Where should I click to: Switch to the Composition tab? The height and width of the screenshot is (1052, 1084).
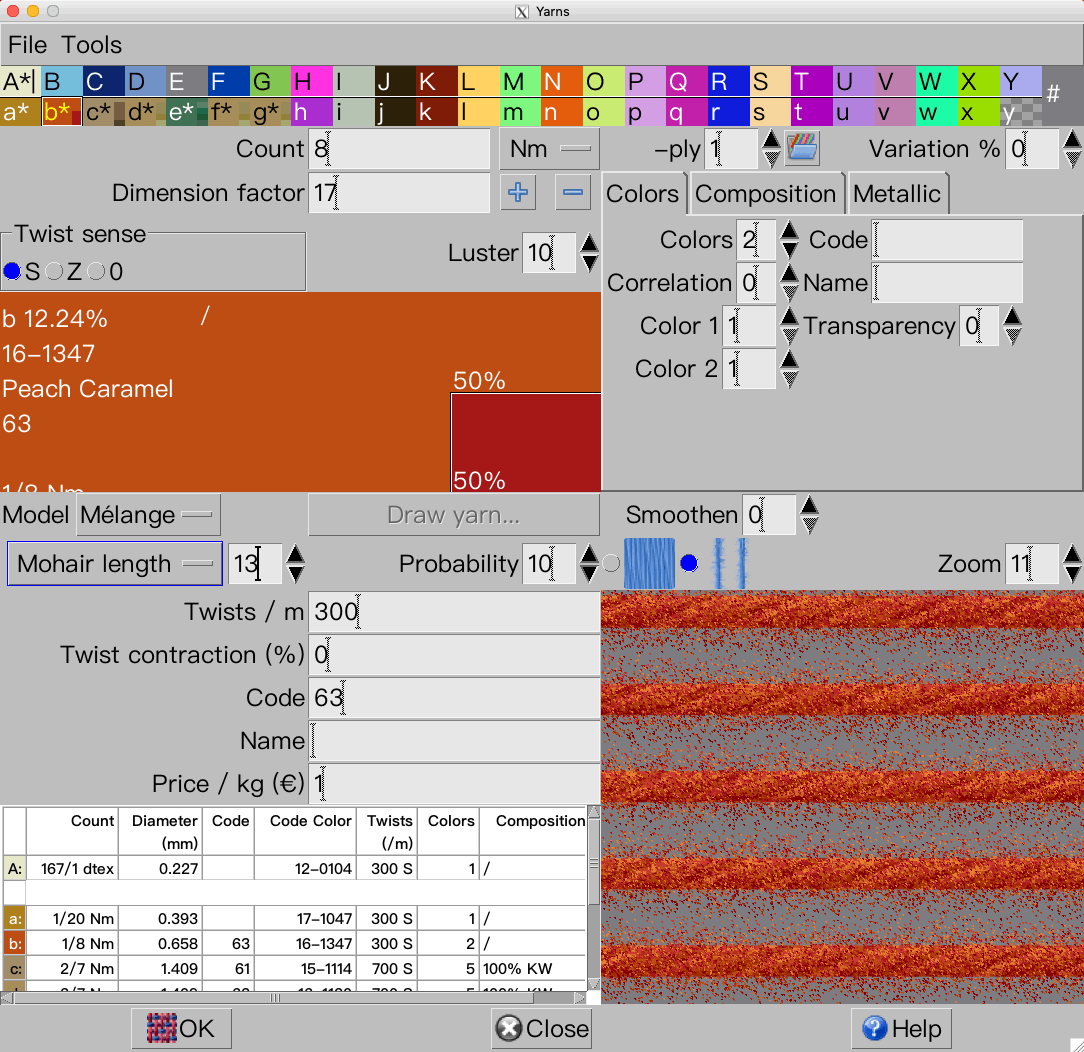pyautogui.click(x=765, y=194)
